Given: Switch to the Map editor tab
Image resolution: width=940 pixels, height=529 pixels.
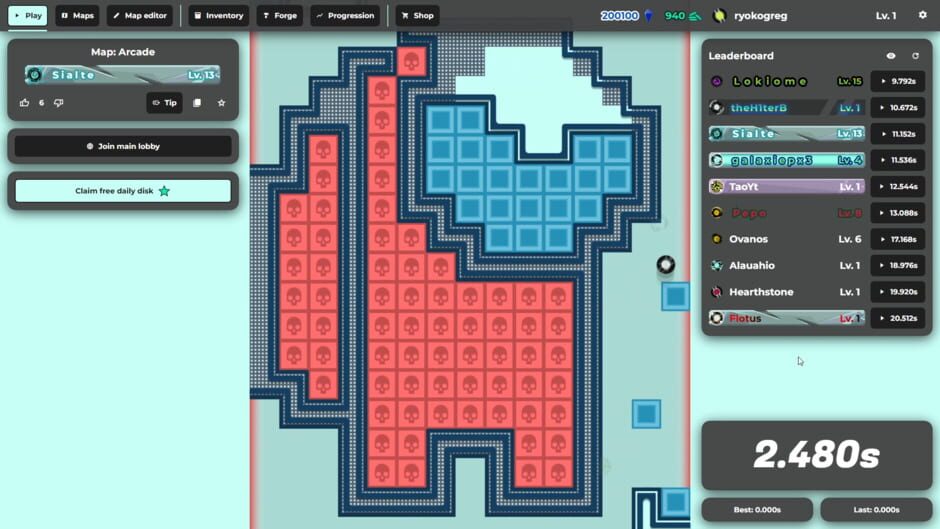Looking at the screenshot, I should (139, 16).
